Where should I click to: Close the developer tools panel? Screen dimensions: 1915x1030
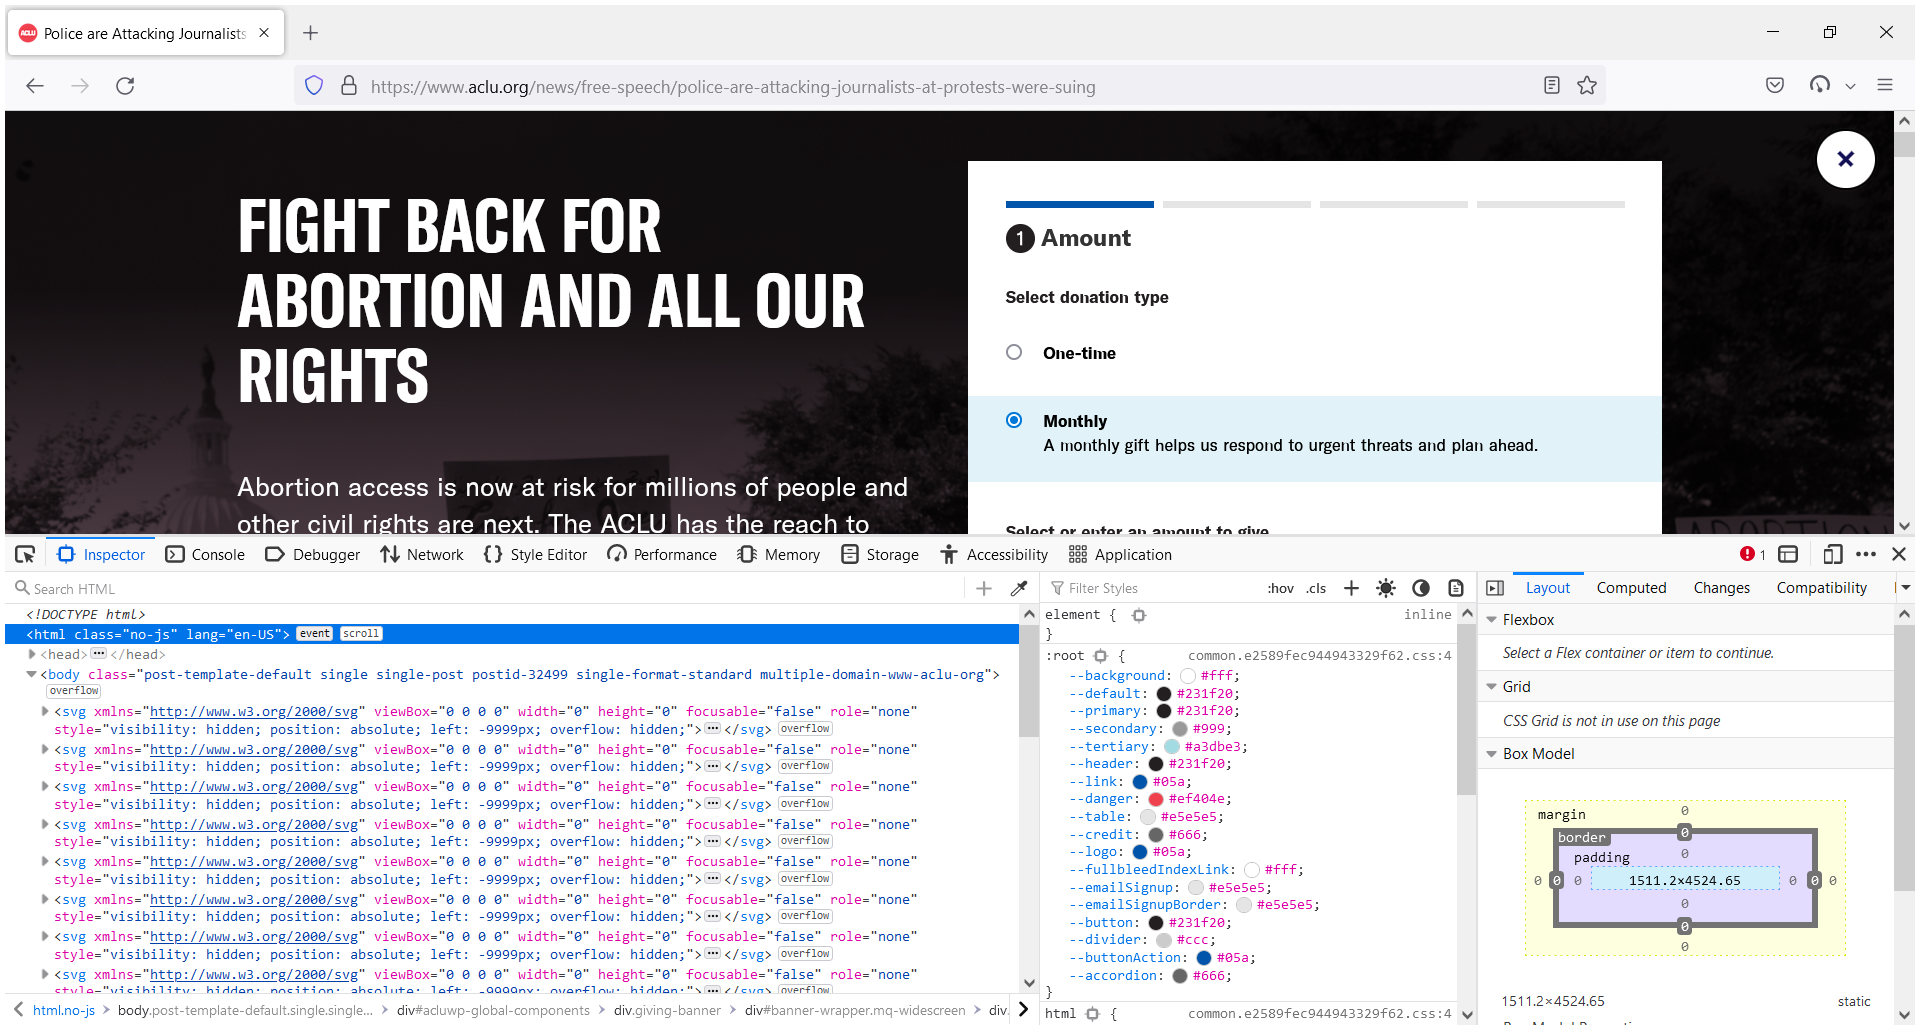(x=1899, y=554)
